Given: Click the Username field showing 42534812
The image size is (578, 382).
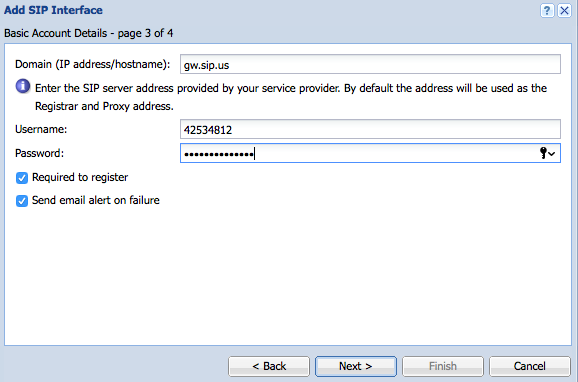Looking at the screenshot, I should click(x=370, y=129).
